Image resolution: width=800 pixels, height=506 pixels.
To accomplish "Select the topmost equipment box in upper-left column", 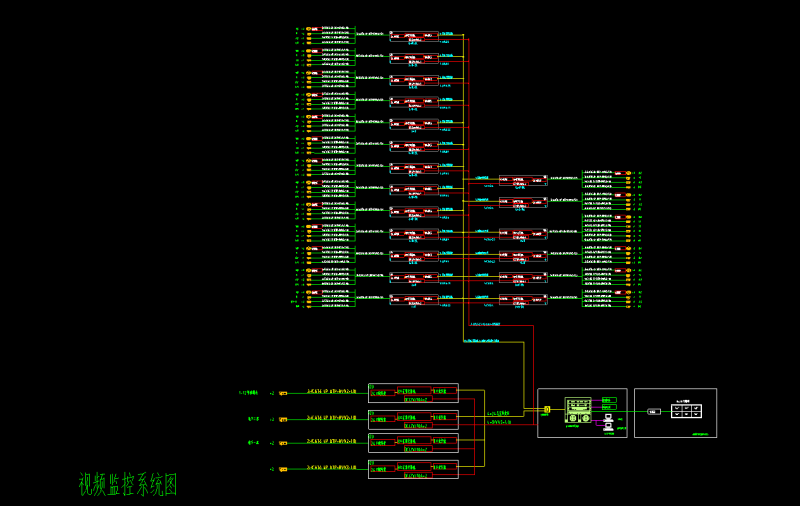I will (x=414, y=36).
